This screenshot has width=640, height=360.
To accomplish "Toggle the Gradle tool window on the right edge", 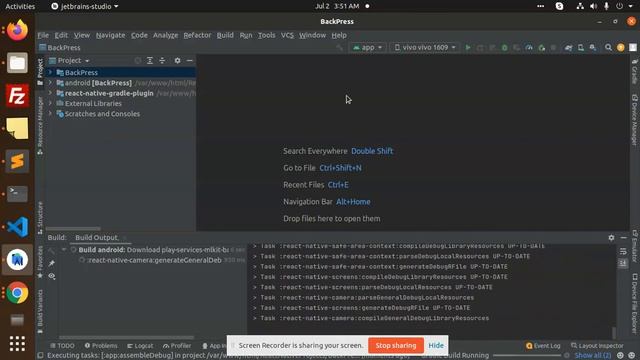I will point(634,71).
